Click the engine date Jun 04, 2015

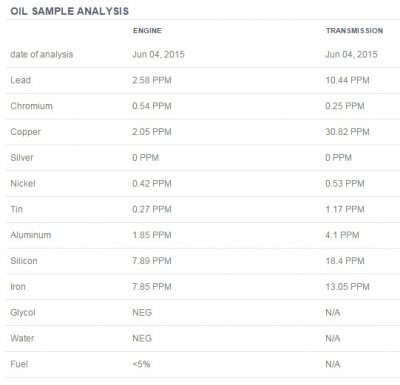[158, 54]
